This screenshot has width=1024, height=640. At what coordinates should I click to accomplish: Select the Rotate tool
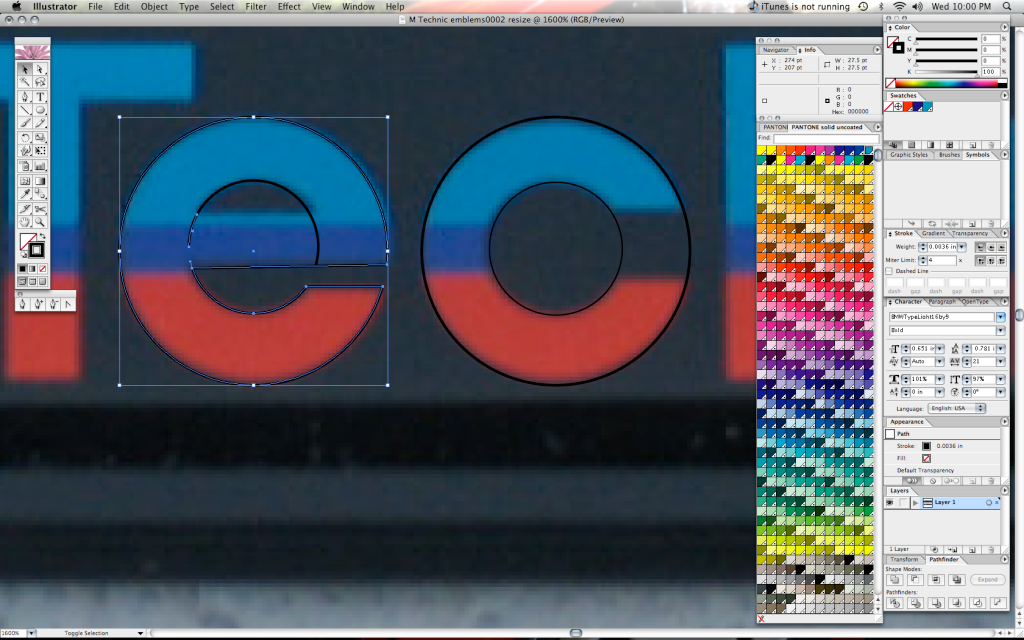click(25, 138)
